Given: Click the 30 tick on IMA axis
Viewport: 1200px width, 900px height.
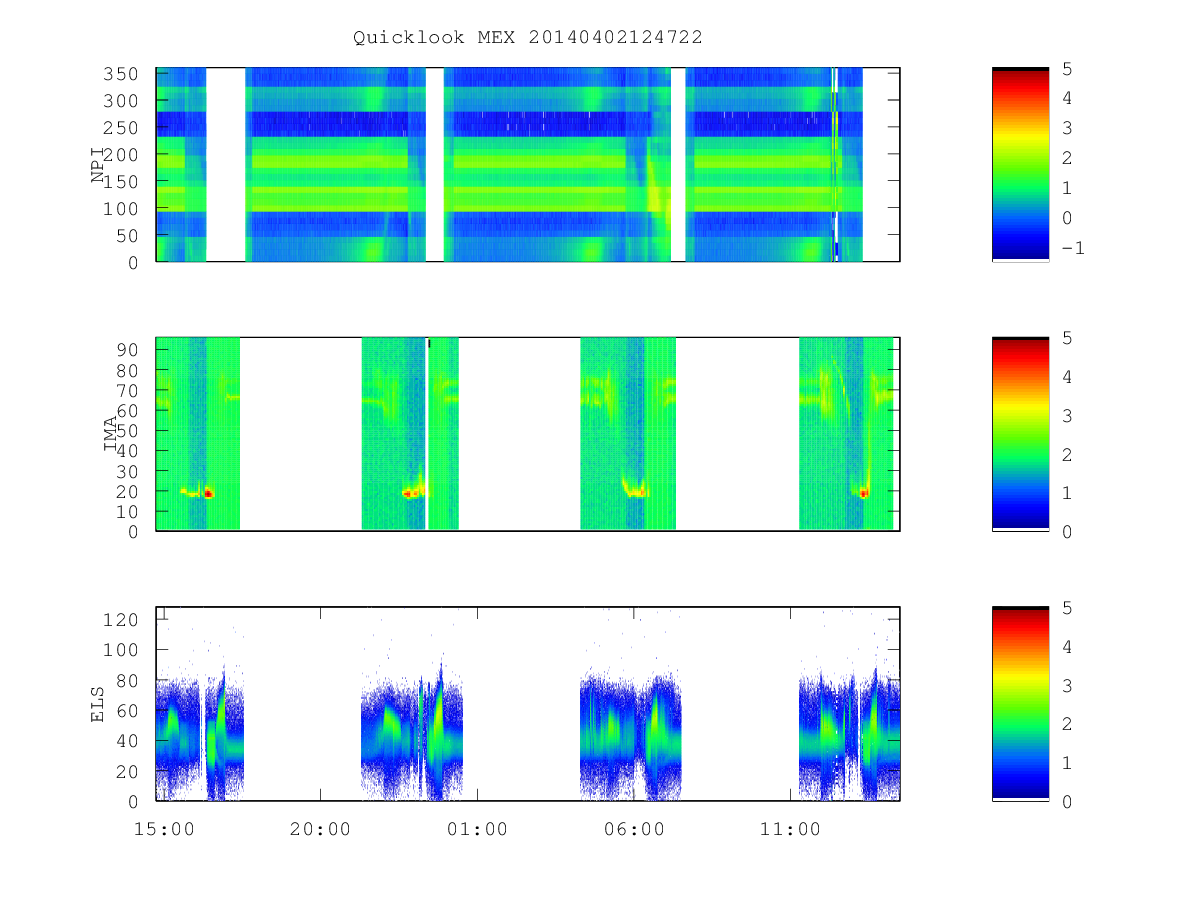Looking at the screenshot, I should pos(129,471).
